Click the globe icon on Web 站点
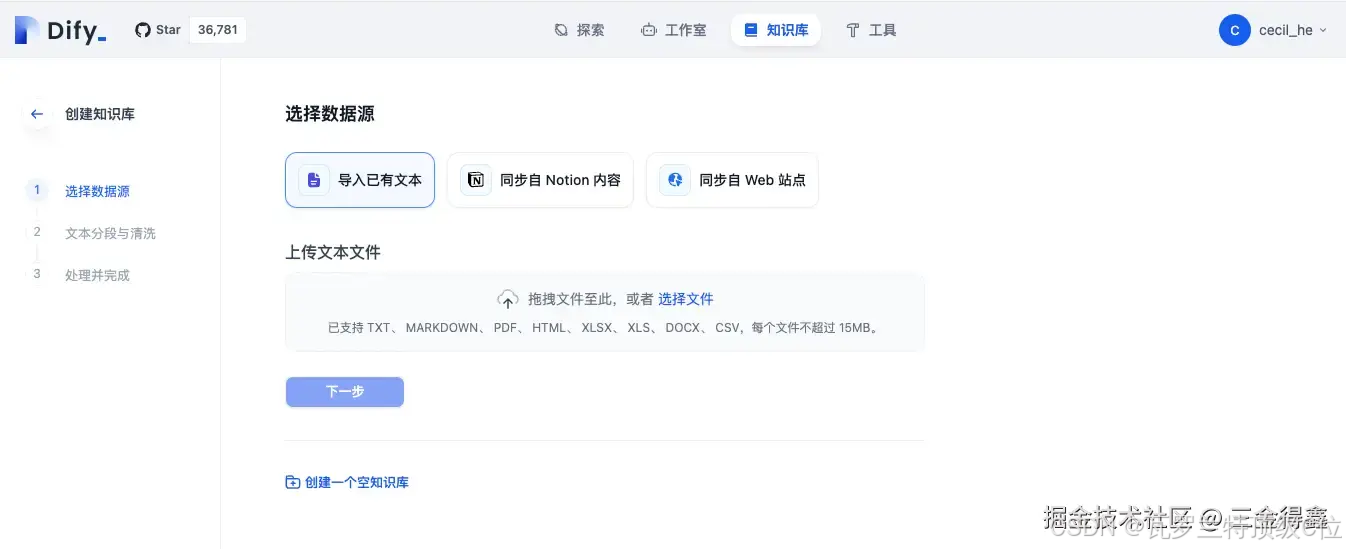Screen dimensions: 1346x549 pos(675,180)
